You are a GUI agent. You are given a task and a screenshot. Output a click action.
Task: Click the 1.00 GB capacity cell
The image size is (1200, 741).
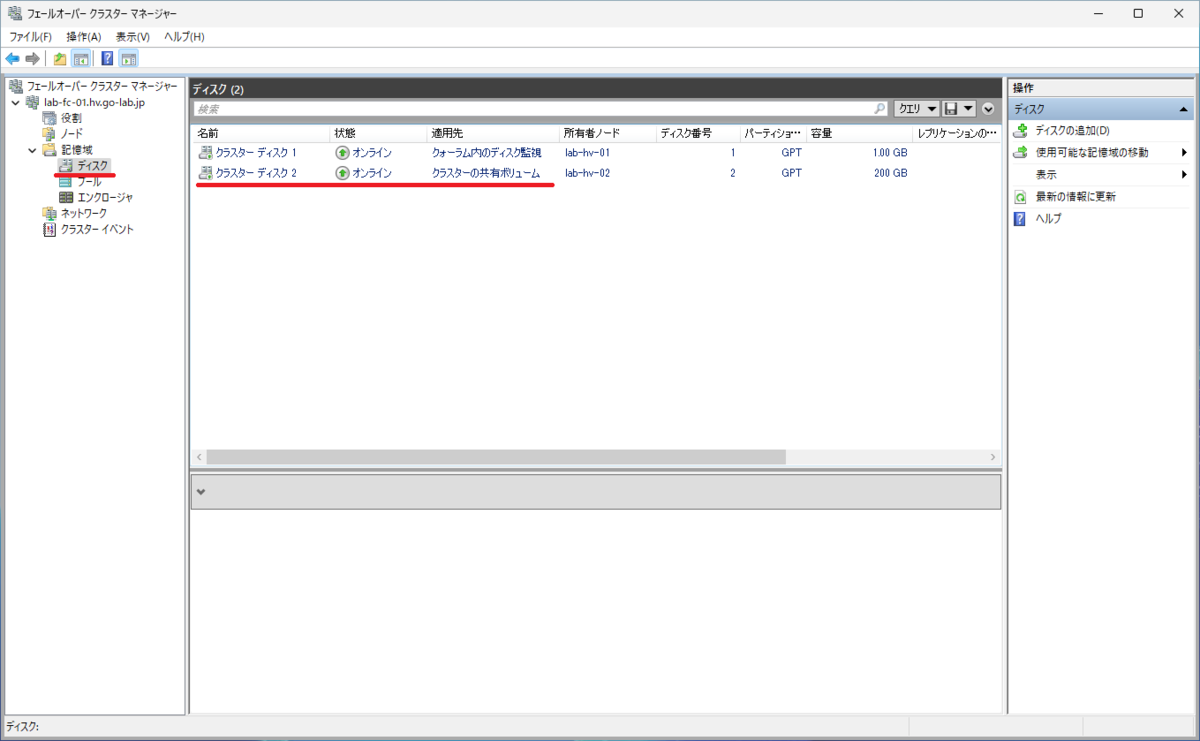coord(889,153)
